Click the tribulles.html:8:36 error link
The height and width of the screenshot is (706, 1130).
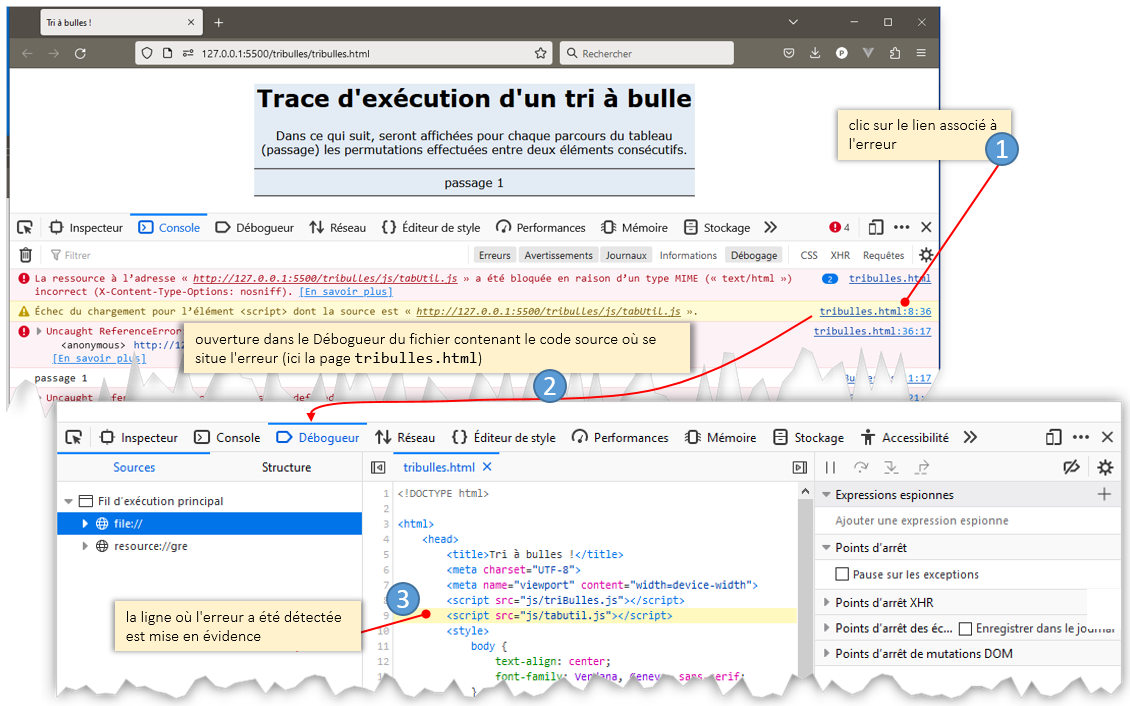pos(875,311)
